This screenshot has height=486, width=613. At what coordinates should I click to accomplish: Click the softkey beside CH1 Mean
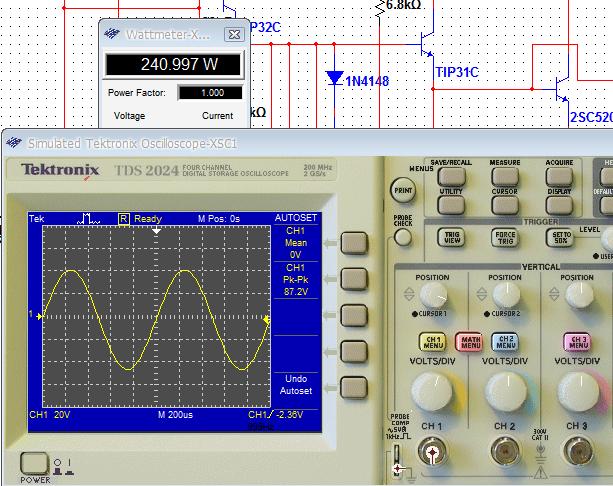point(354,243)
